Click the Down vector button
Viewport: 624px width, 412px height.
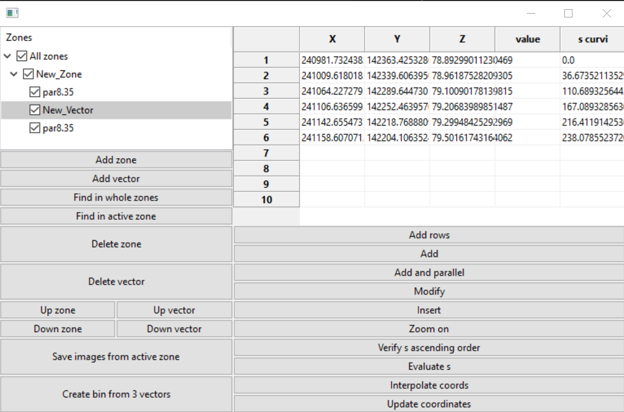(x=174, y=328)
